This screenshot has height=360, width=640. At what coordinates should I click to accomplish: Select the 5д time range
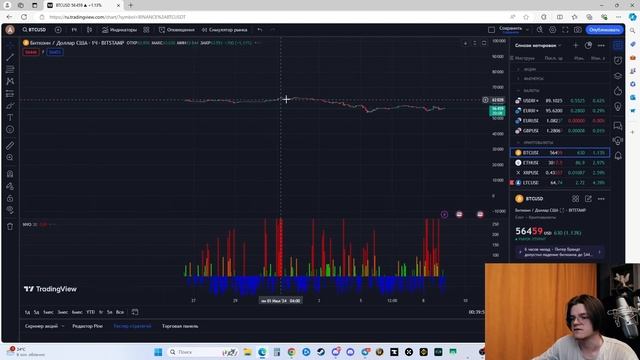36,312
